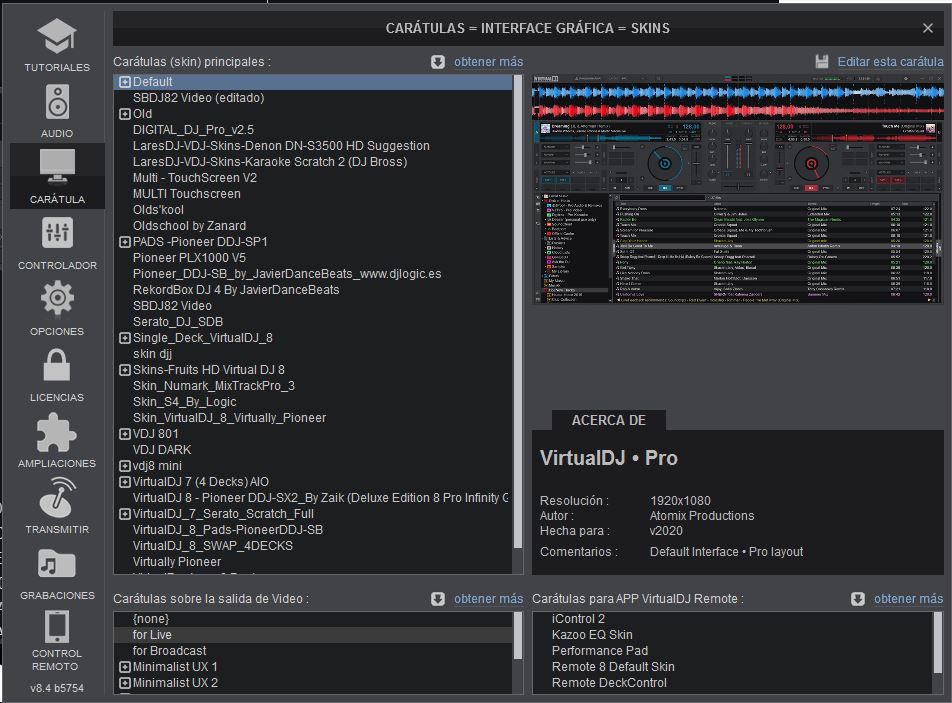Image resolution: width=952 pixels, height=703 pixels.
Task: Click Editar esta carátula link
Action: (890, 62)
